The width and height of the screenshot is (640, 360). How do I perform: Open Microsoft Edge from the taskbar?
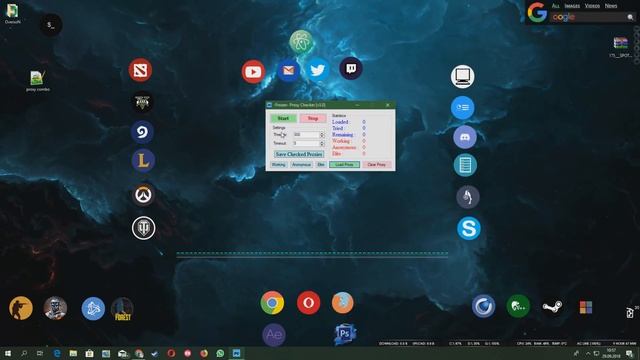[x=57, y=353]
